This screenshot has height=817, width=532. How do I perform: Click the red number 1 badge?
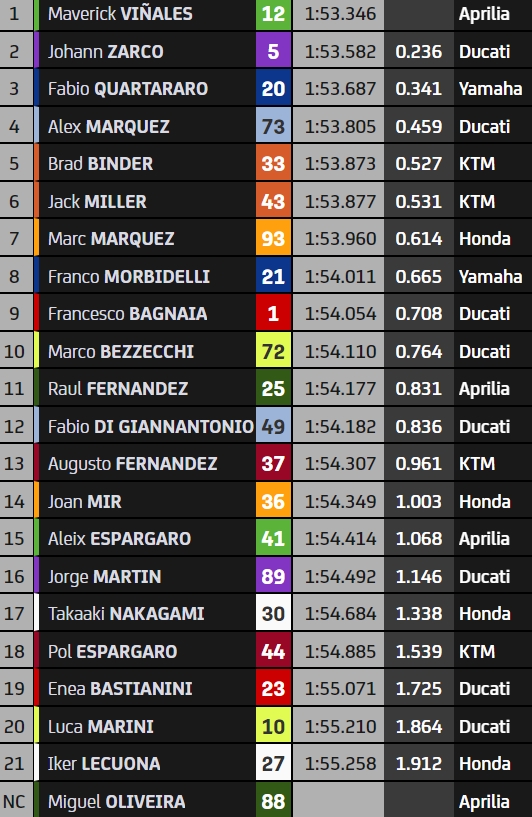tap(274, 314)
